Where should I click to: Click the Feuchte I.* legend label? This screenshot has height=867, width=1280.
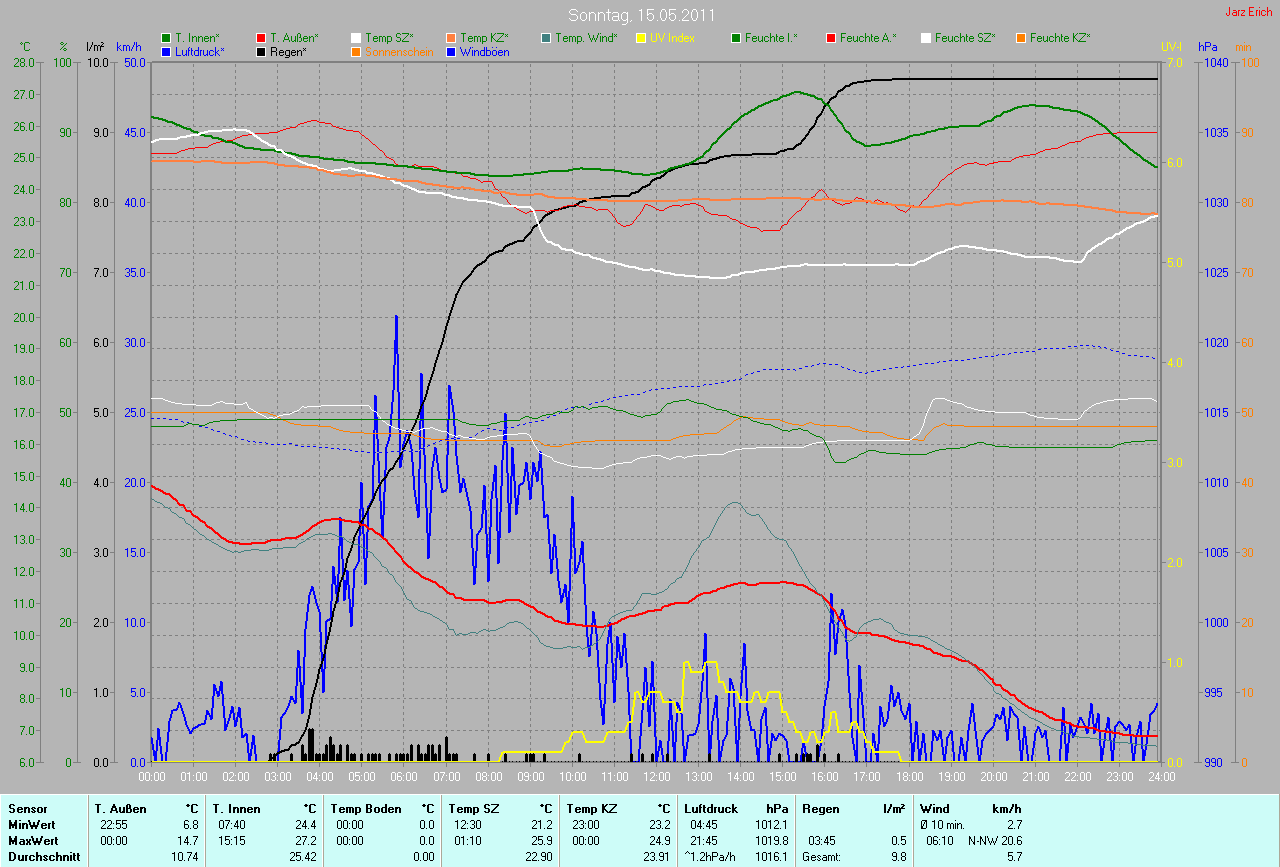pos(771,38)
